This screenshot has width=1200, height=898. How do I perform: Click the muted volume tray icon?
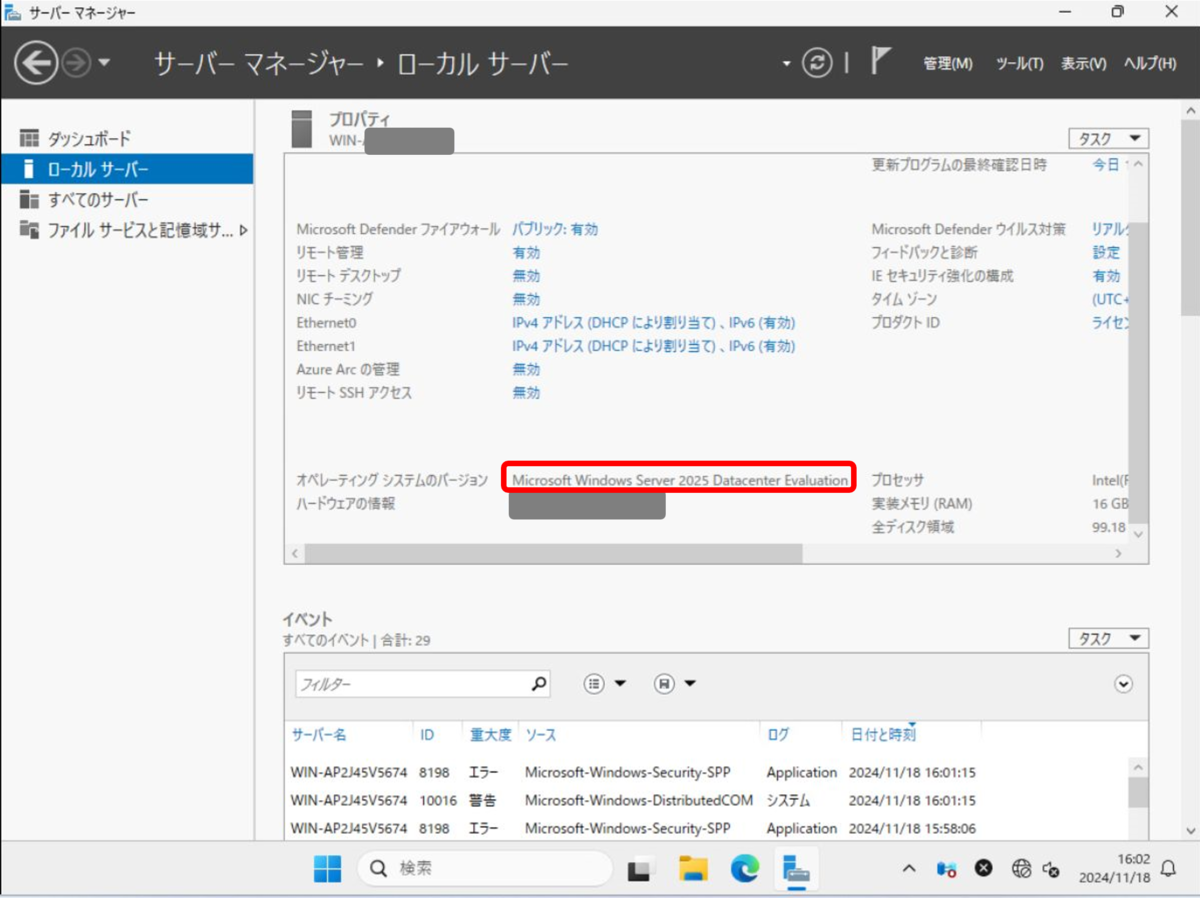1052,869
